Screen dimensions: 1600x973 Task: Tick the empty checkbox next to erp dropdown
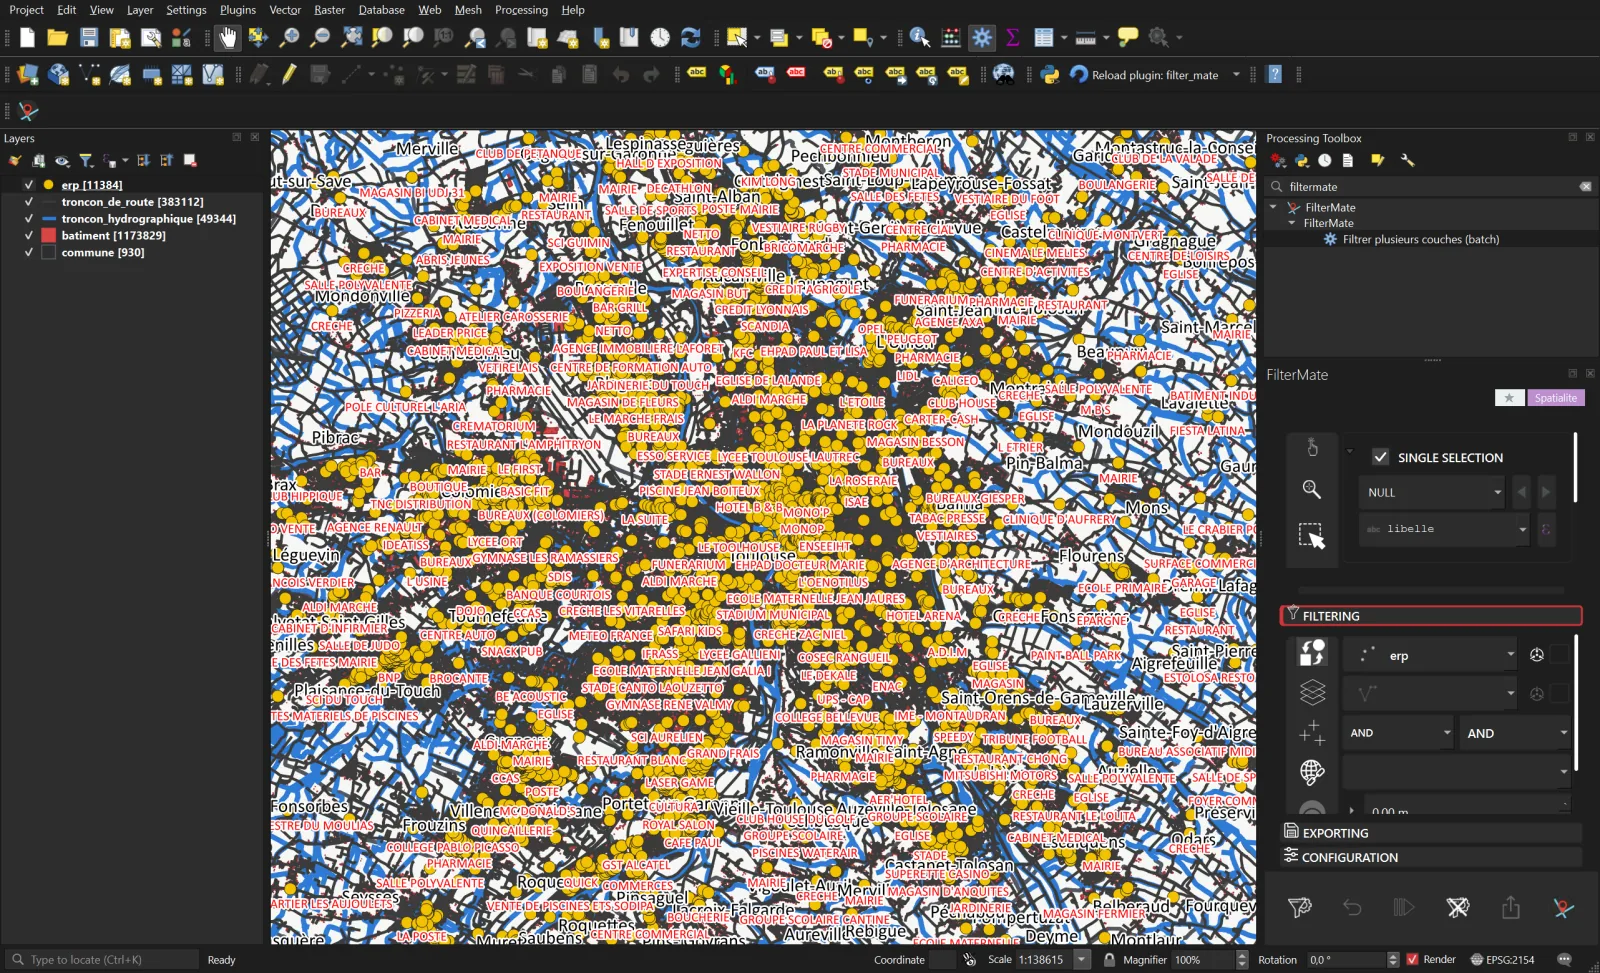pyautogui.click(x=1560, y=655)
